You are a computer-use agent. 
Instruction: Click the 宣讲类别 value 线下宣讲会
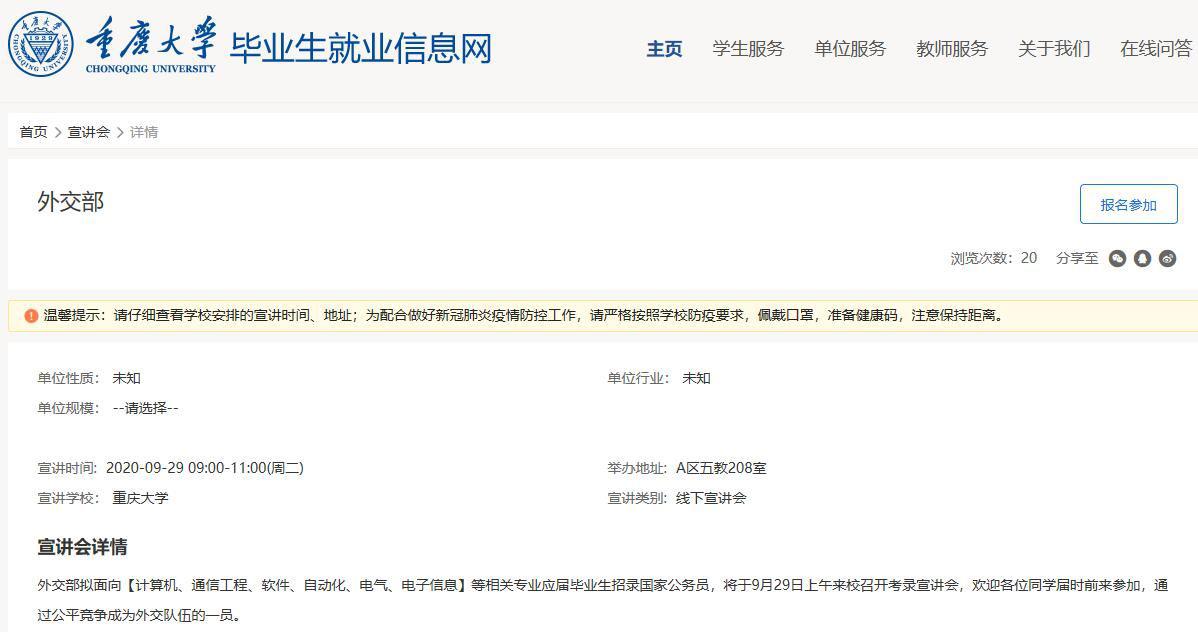[711, 498]
